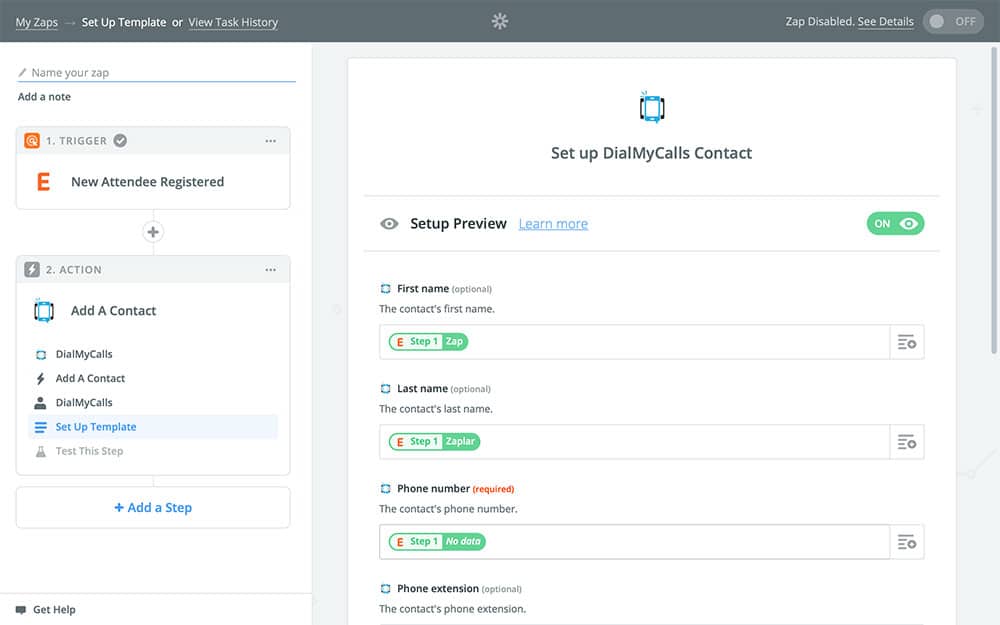Screen dimensions: 1000x625
Task: Click the Eventbrite trigger app icon
Action: click(43, 182)
